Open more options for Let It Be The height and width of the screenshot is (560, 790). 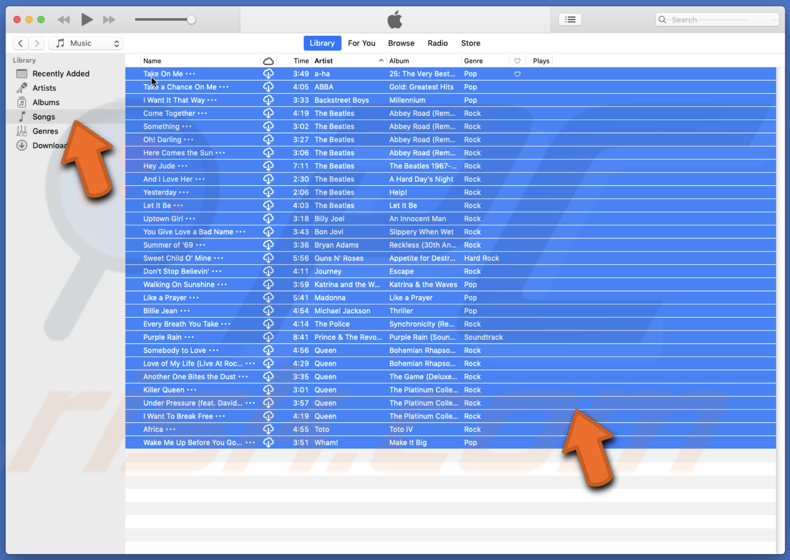pos(178,206)
